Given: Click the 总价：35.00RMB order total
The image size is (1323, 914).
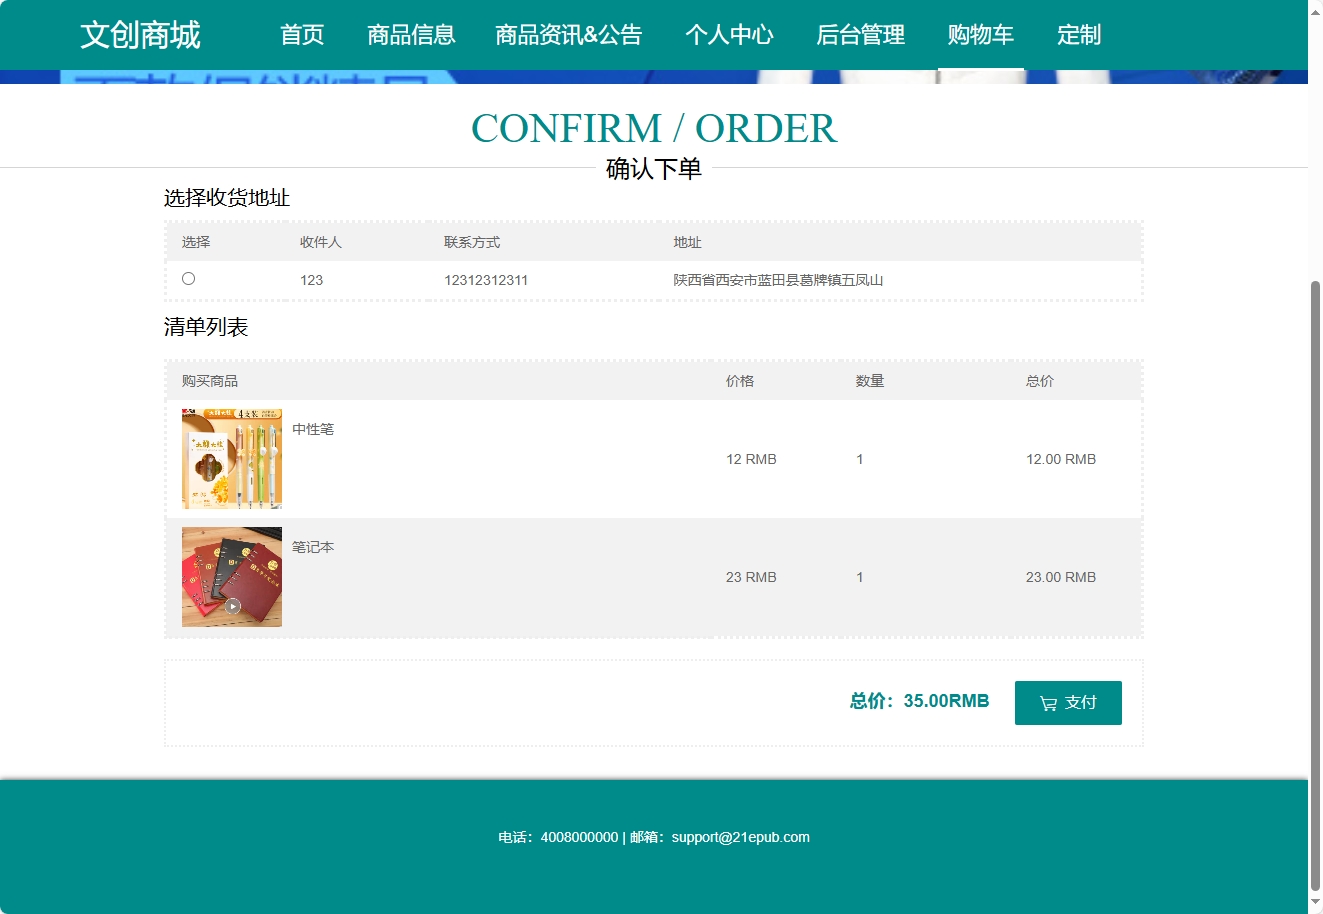Looking at the screenshot, I should [919, 701].
